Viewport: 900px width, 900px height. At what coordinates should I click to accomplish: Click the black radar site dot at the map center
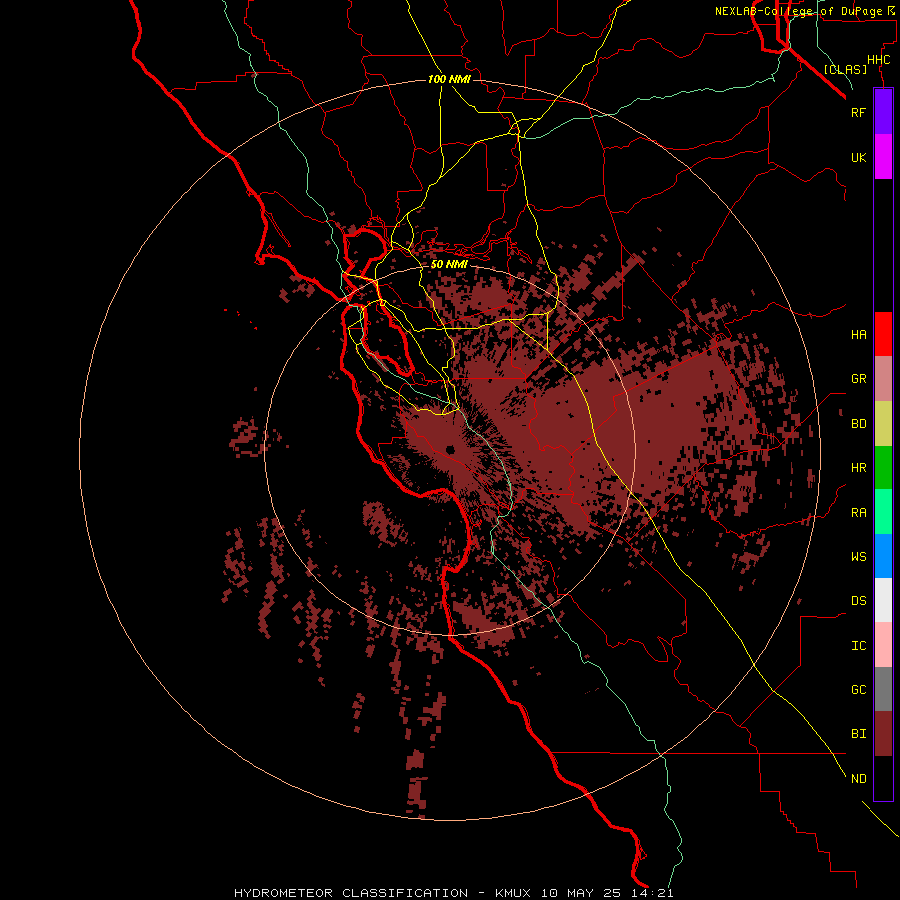pos(450,449)
